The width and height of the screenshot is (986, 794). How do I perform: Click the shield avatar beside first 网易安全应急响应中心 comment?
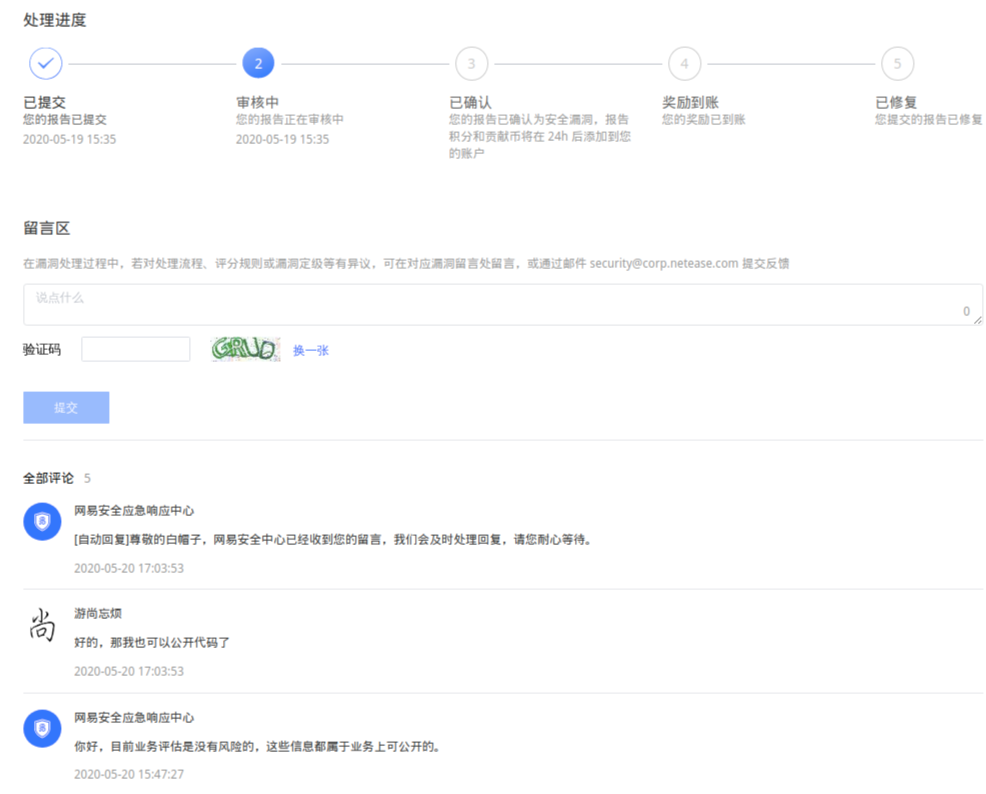[x=41, y=521]
